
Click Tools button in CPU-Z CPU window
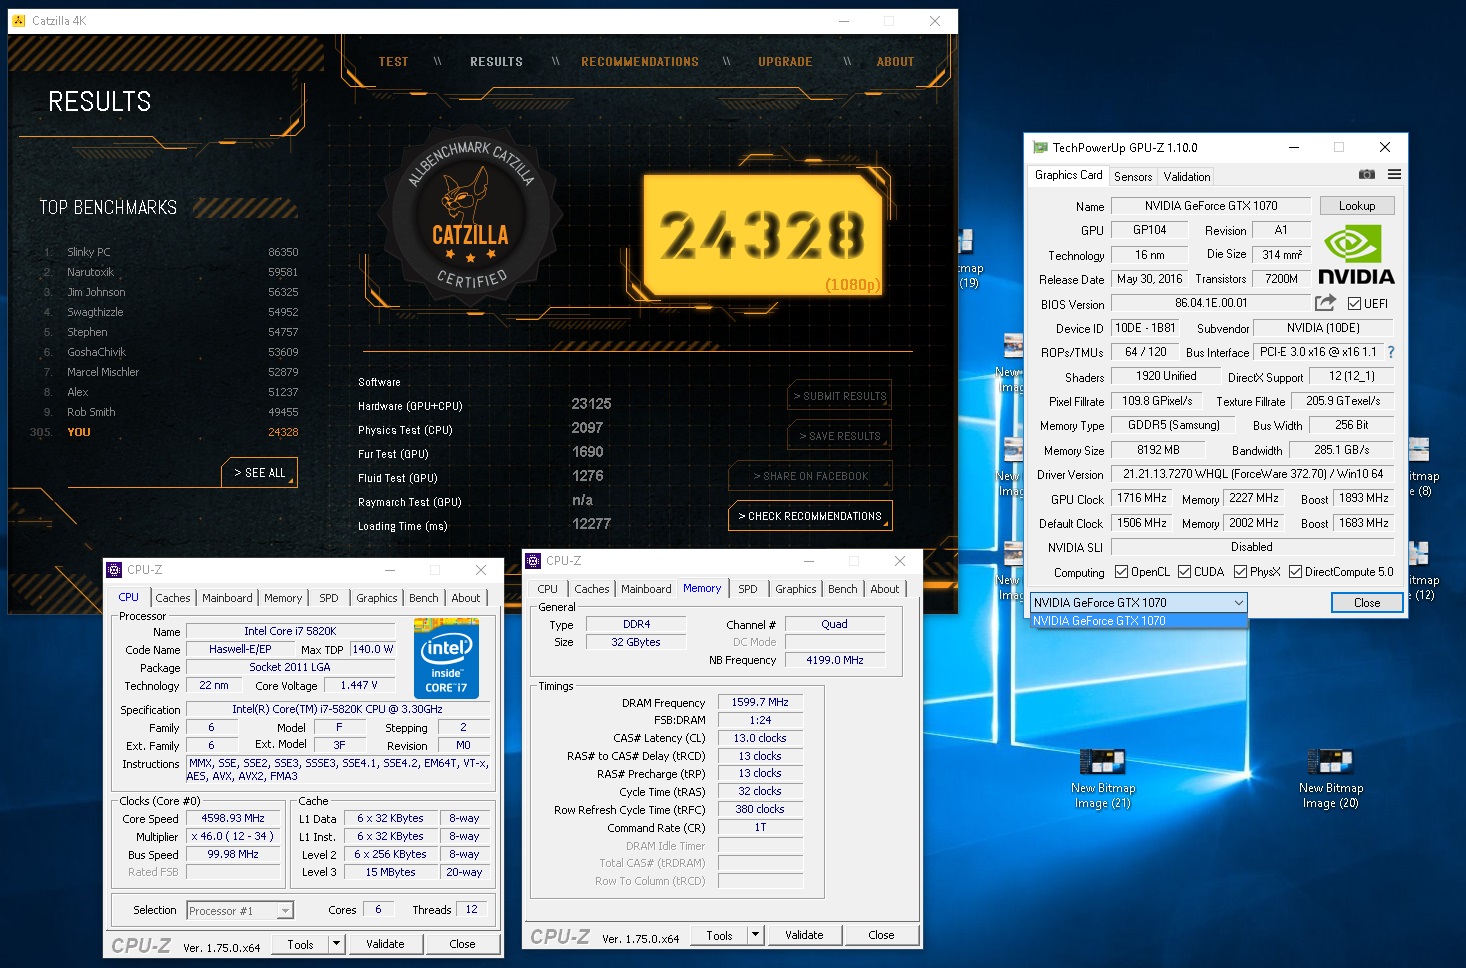[x=300, y=943]
